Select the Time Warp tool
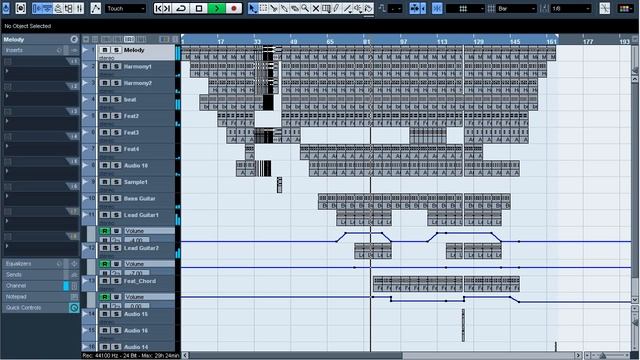This screenshot has width=640, height=360. pyautogui.click(x=326, y=8)
